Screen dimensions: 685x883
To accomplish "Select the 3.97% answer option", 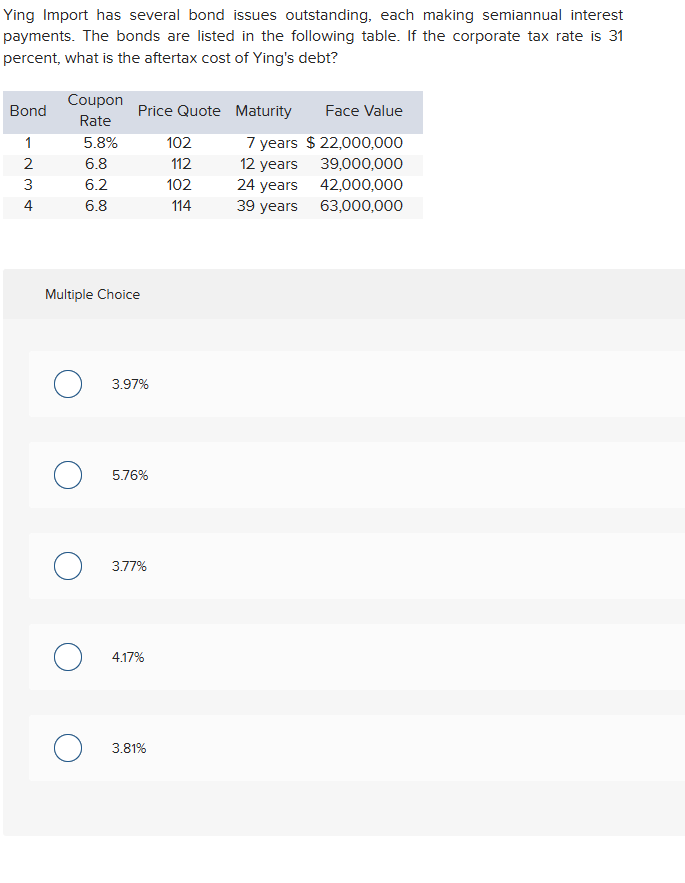I will tap(67, 384).
